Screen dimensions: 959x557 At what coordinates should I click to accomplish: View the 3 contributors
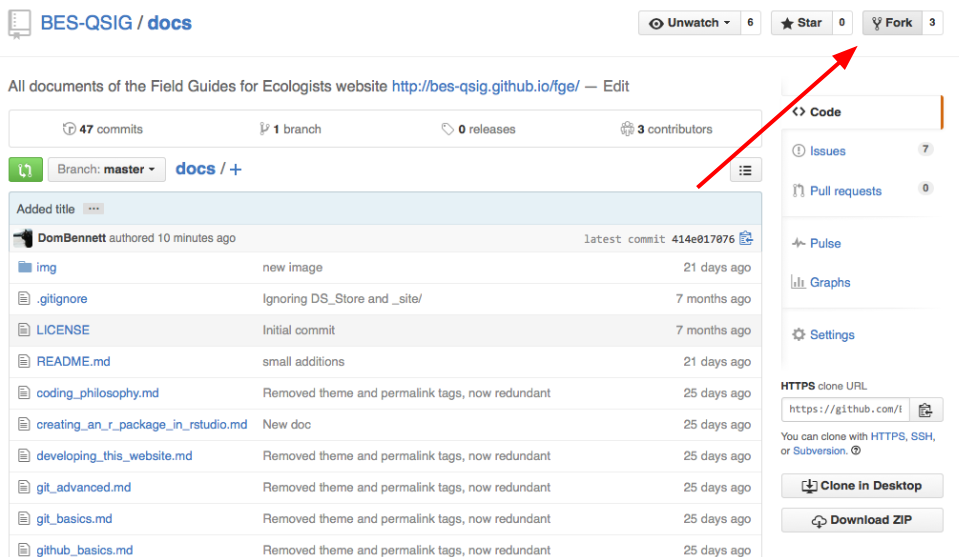coord(667,129)
